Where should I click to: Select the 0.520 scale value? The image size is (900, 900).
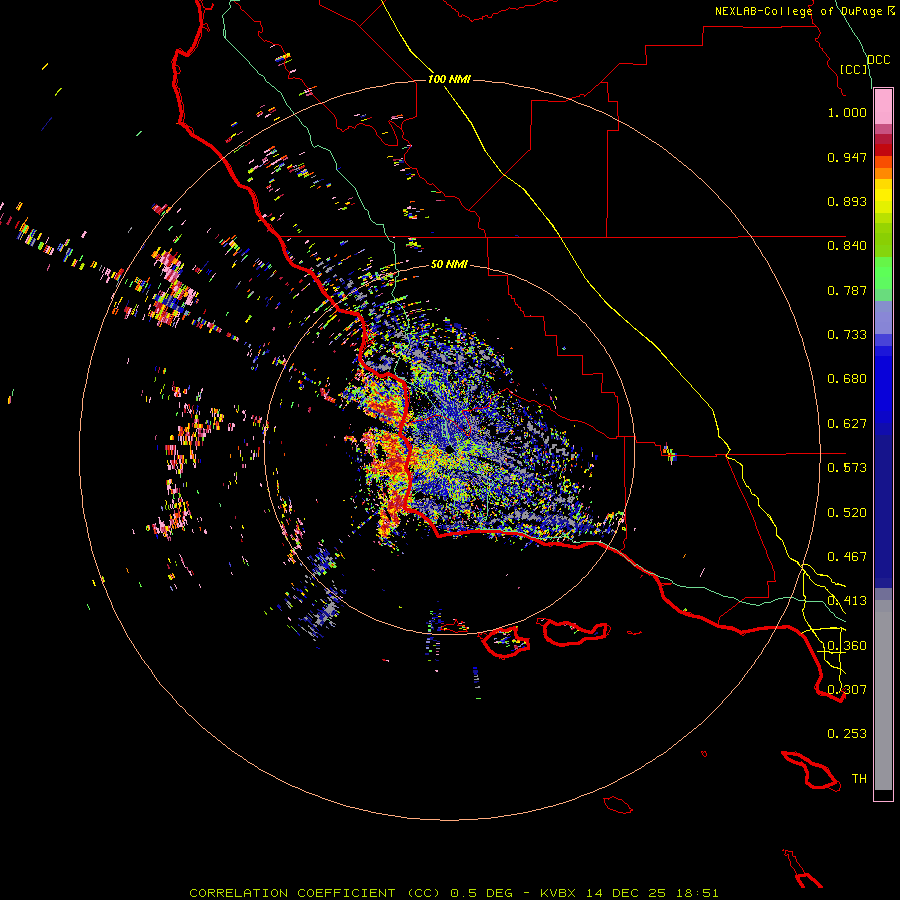pos(847,513)
